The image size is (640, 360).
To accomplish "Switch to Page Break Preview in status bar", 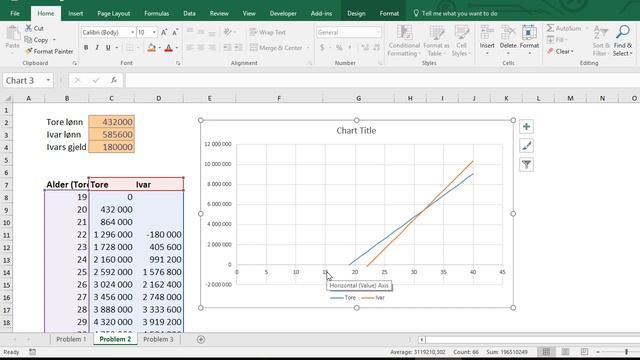I will coord(584,352).
